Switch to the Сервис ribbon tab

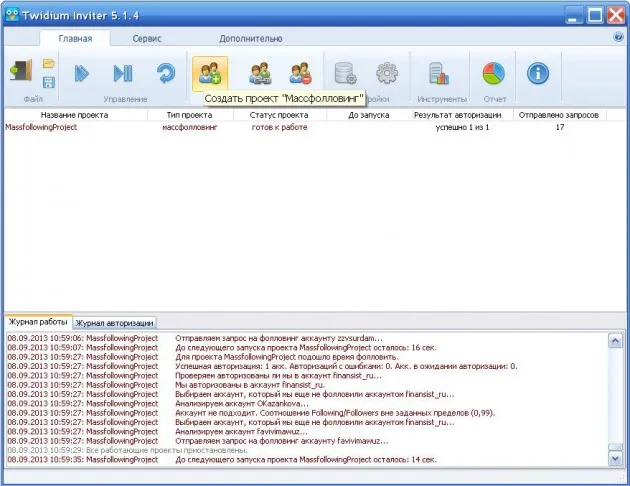click(147, 39)
